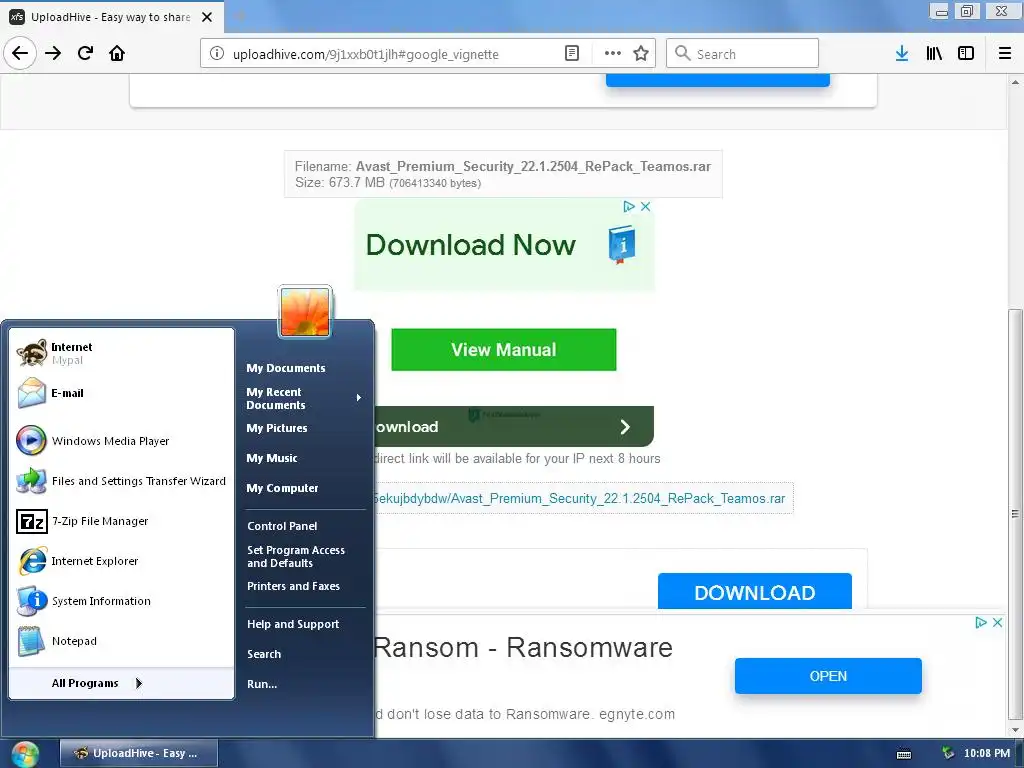Focus the browser Search box
Screen dimensions: 1024x768
[743, 54]
